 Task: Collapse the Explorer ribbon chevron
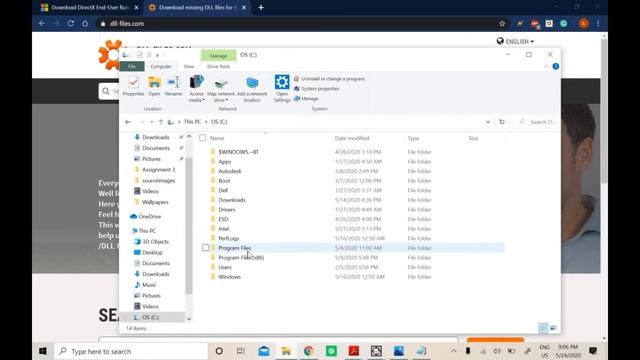pos(546,67)
